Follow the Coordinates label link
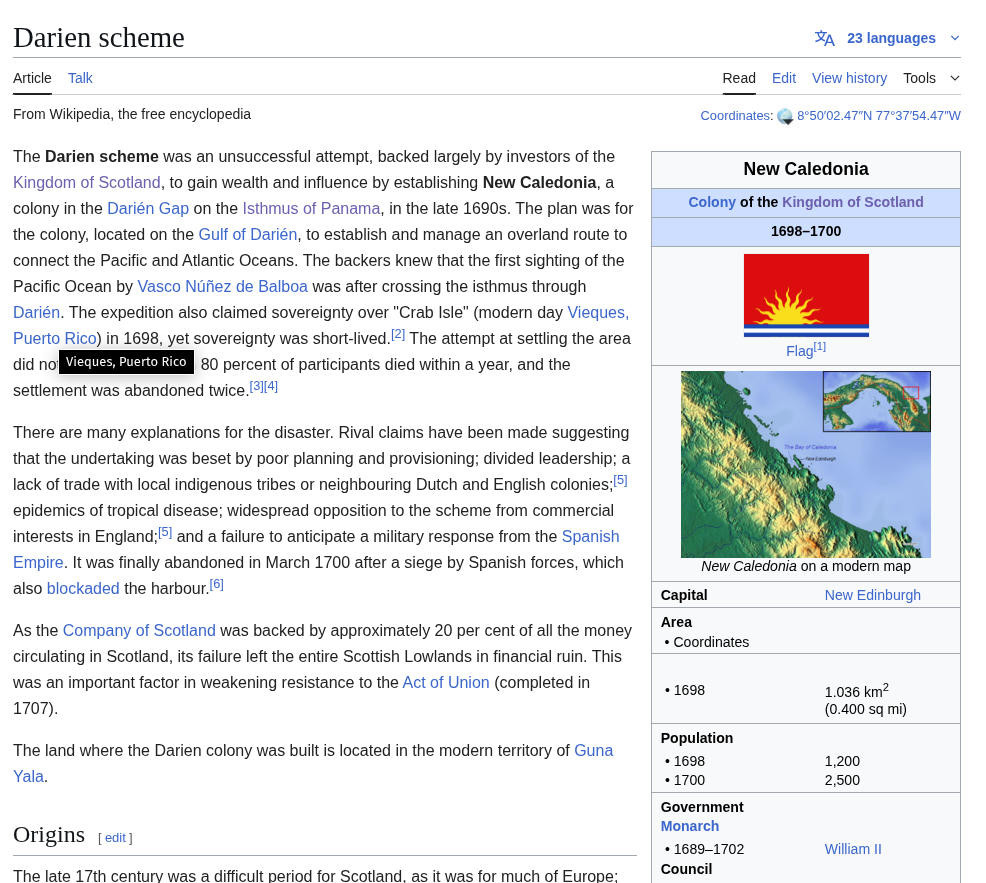The image size is (986, 883). pyautogui.click(x=735, y=116)
